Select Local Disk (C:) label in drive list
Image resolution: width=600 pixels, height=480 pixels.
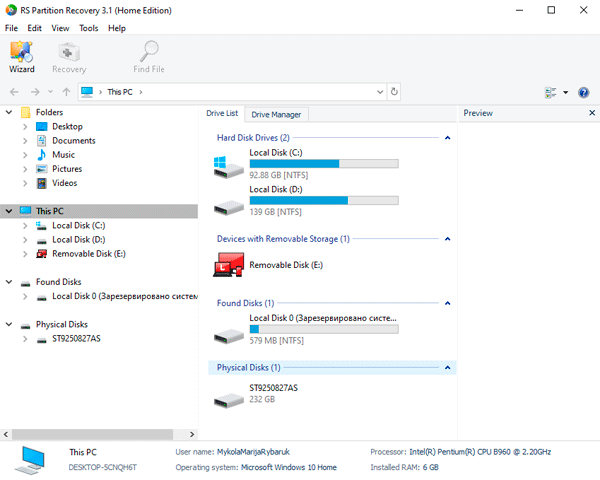click(276, 153)
